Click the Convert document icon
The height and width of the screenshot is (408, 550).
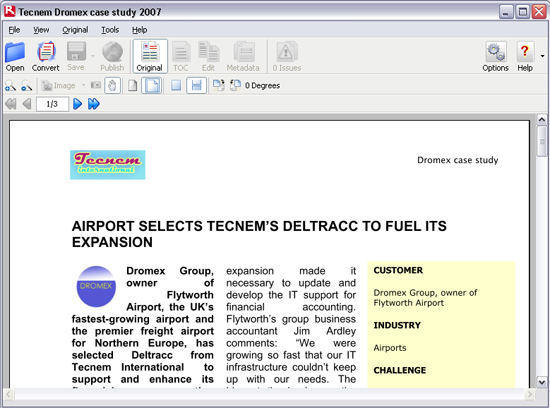[x=46, y=56]
